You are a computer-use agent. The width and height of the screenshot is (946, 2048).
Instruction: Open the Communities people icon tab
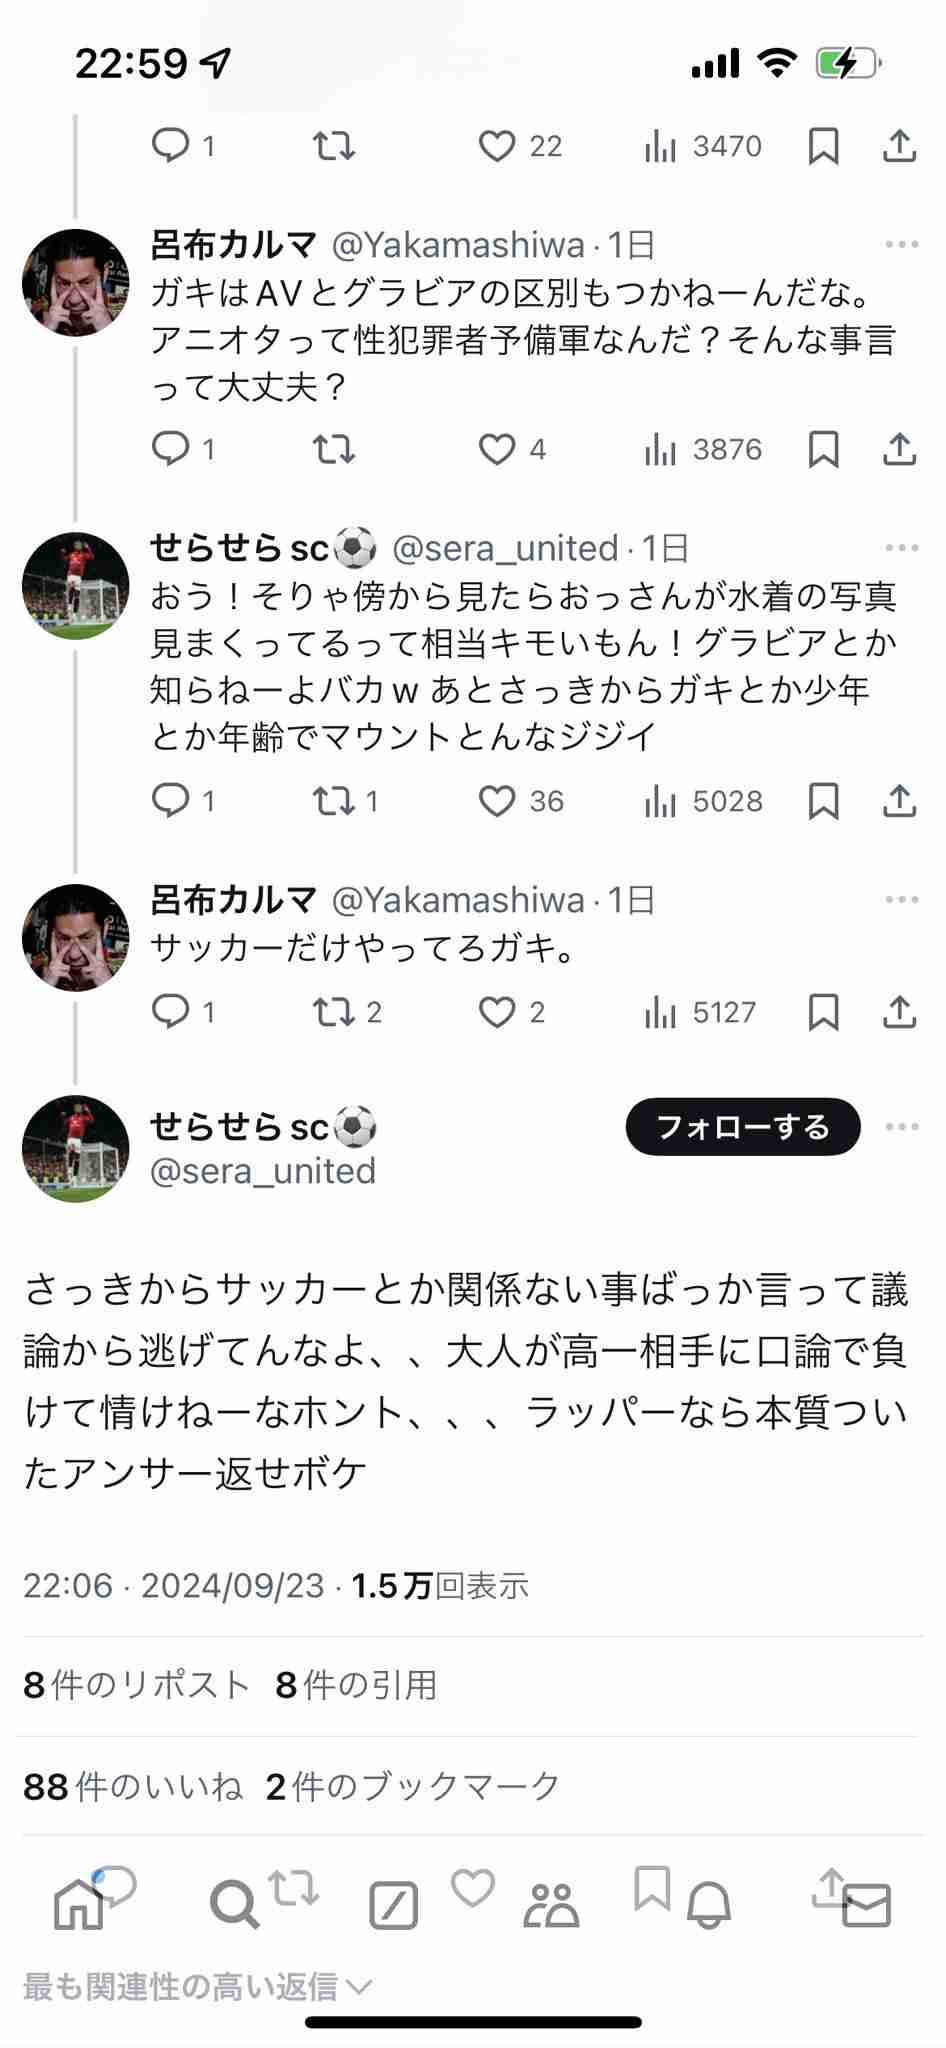tap(551, 1905)
